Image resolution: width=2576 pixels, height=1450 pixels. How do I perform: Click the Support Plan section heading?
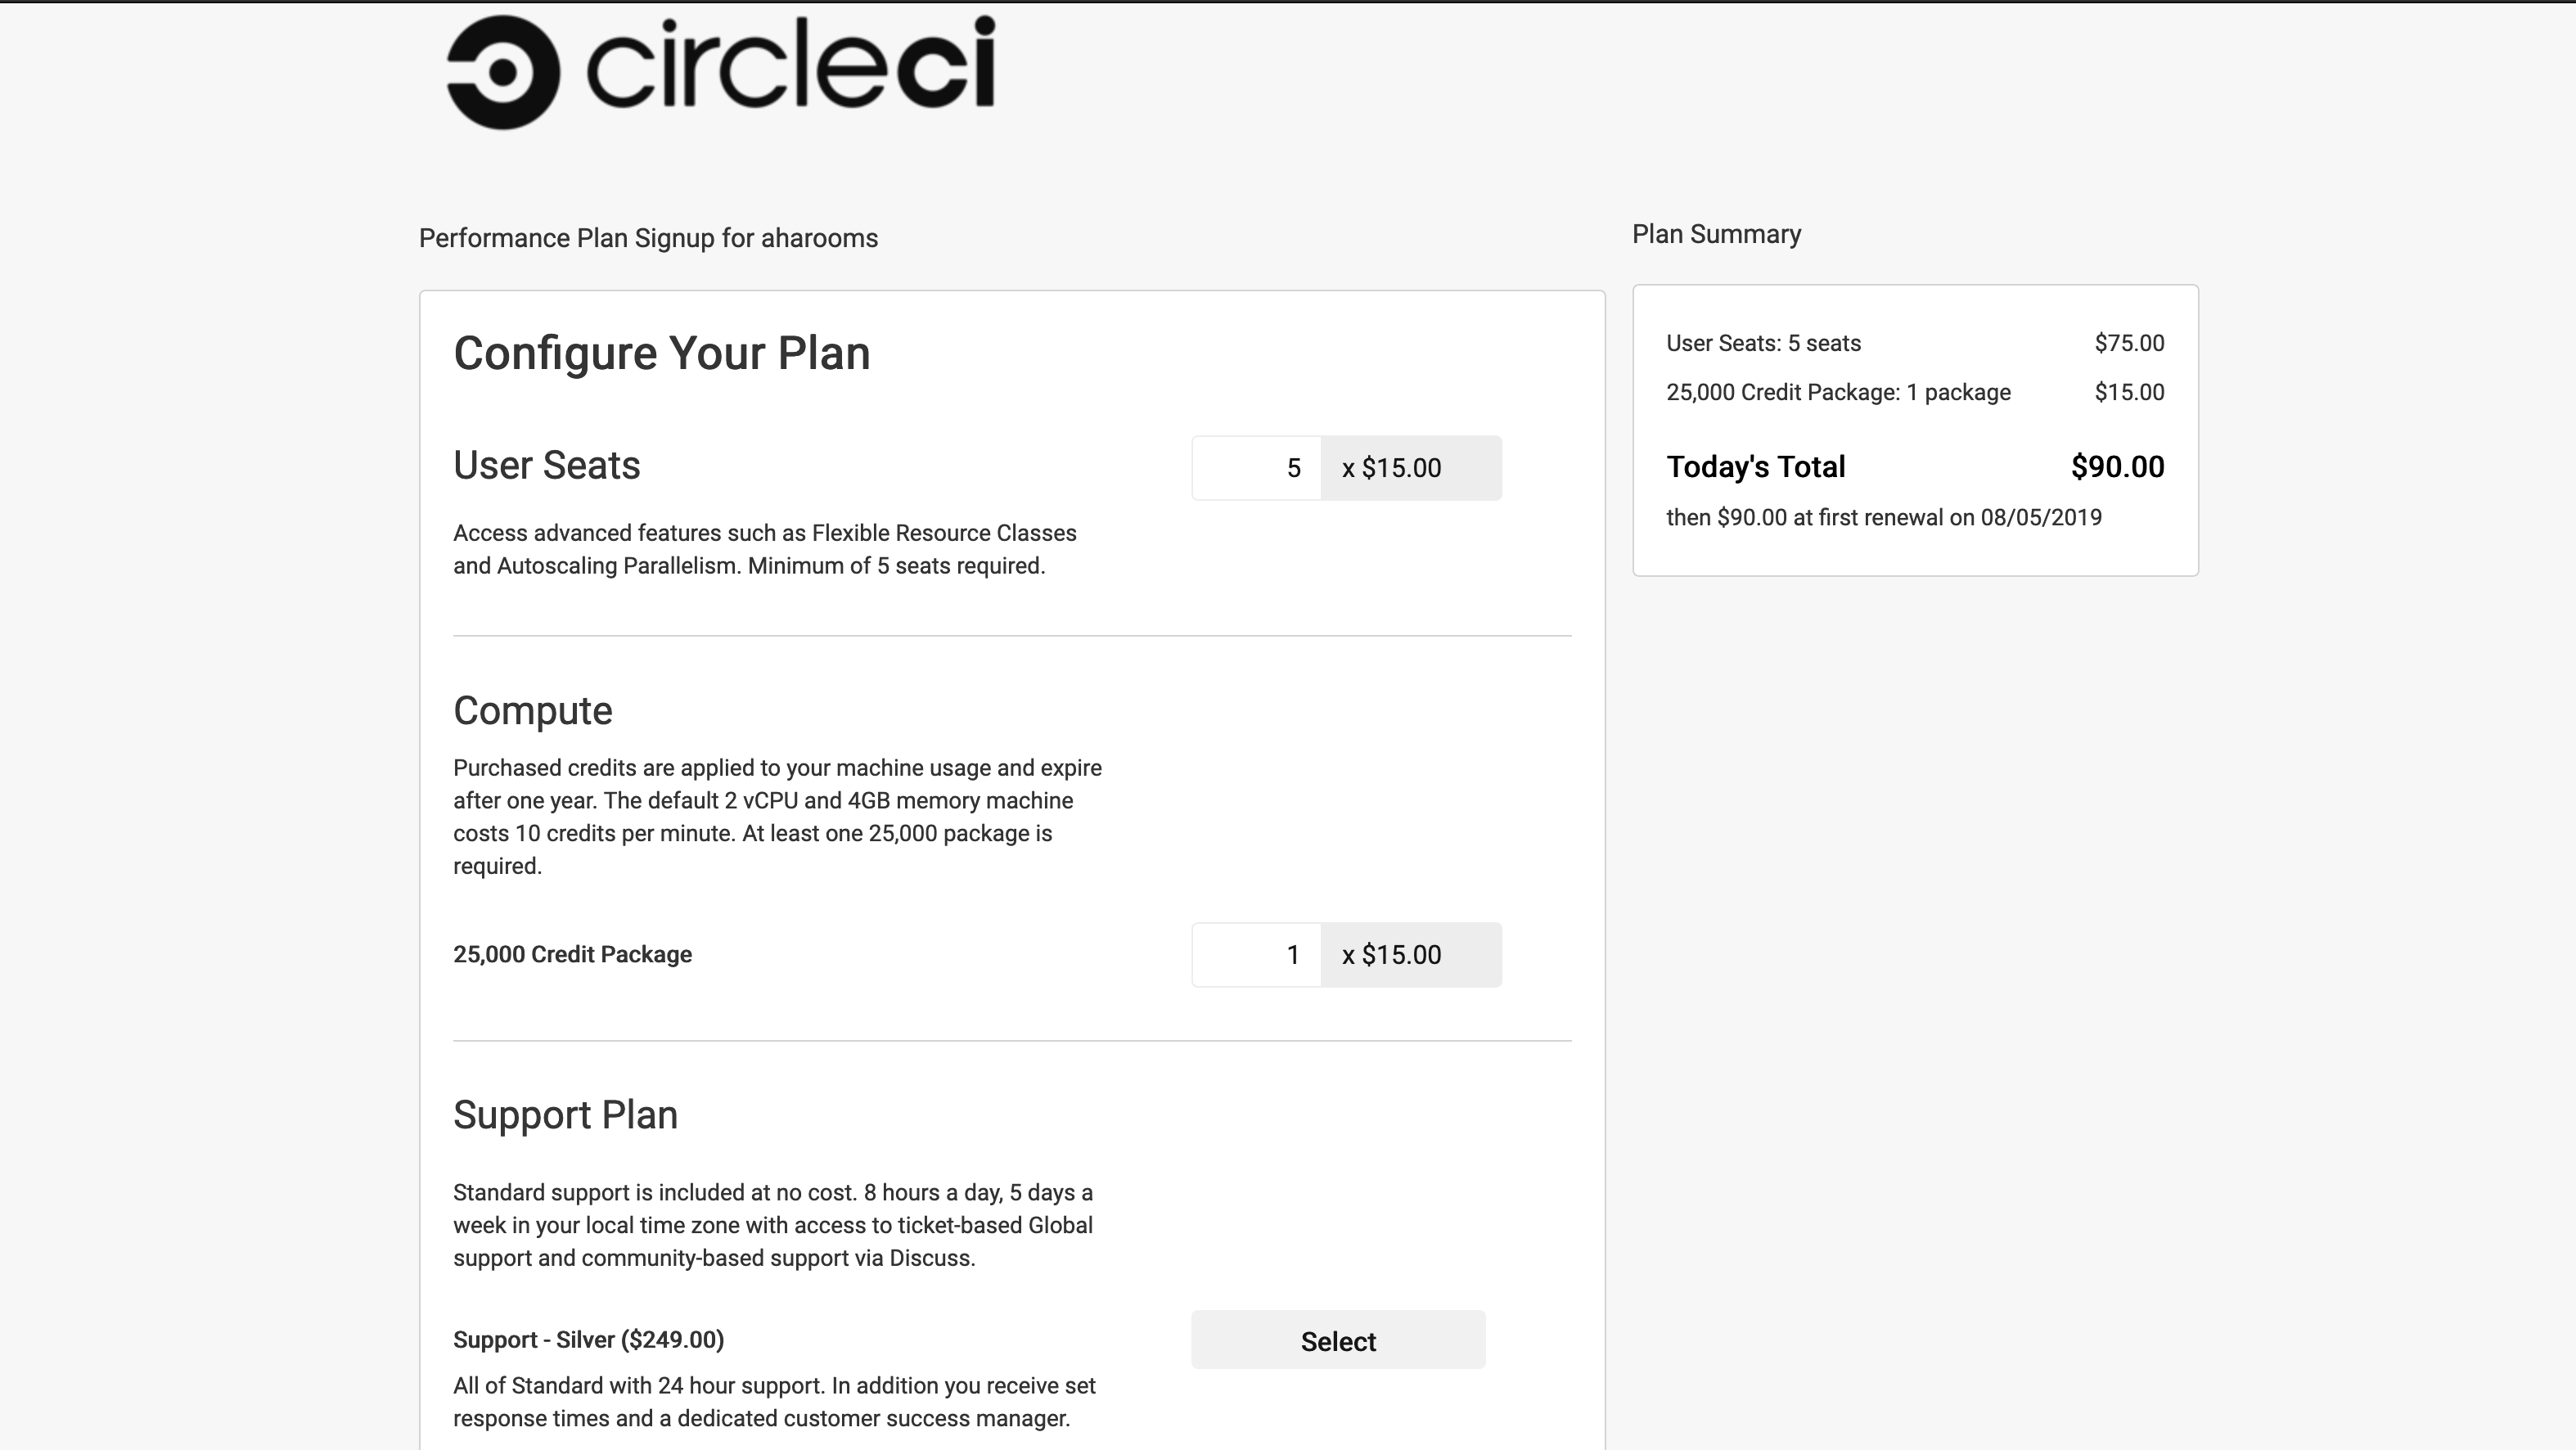565,1115
